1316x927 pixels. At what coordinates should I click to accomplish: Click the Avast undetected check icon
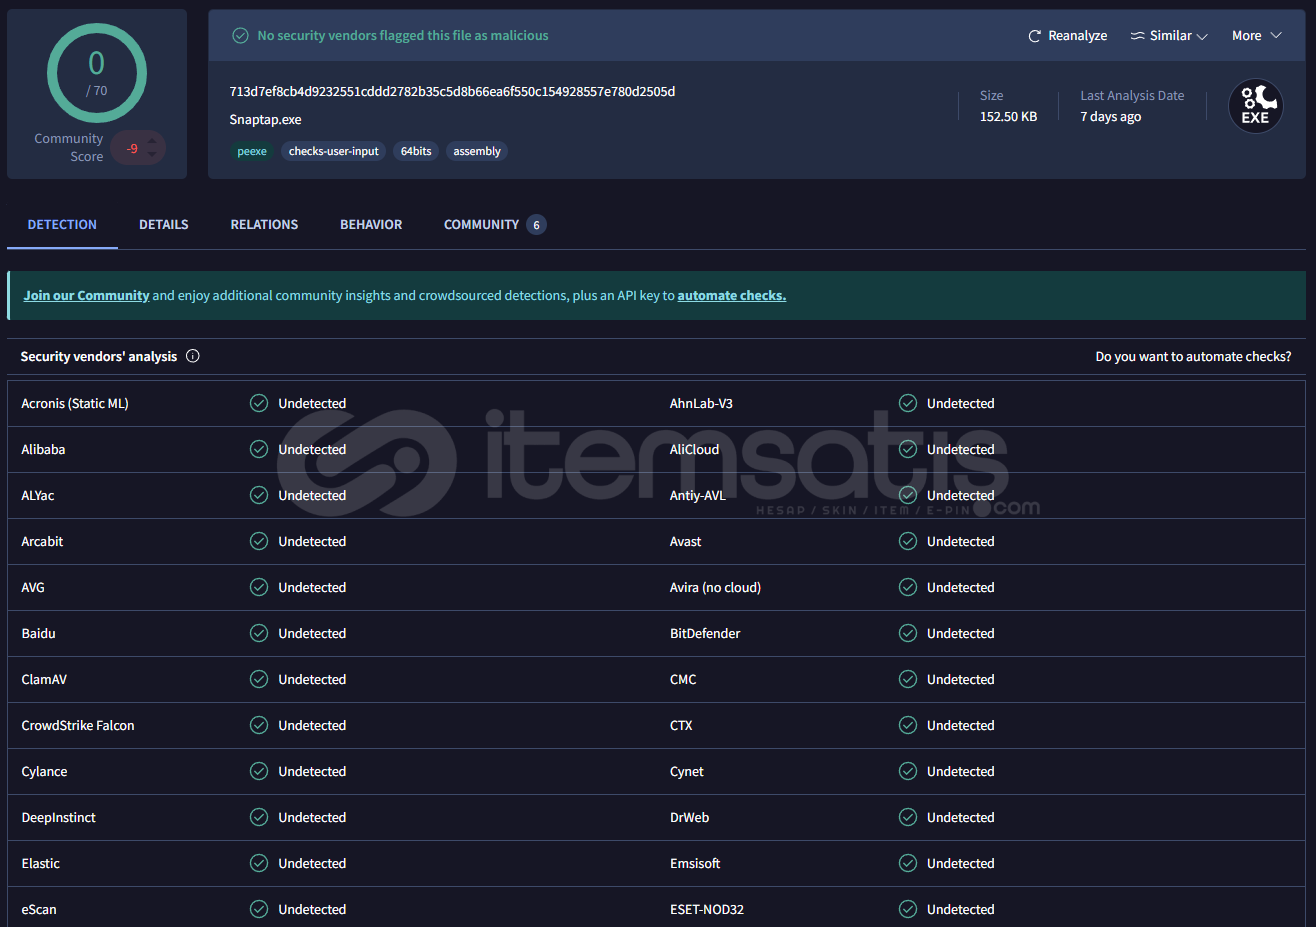coord(908,541)
